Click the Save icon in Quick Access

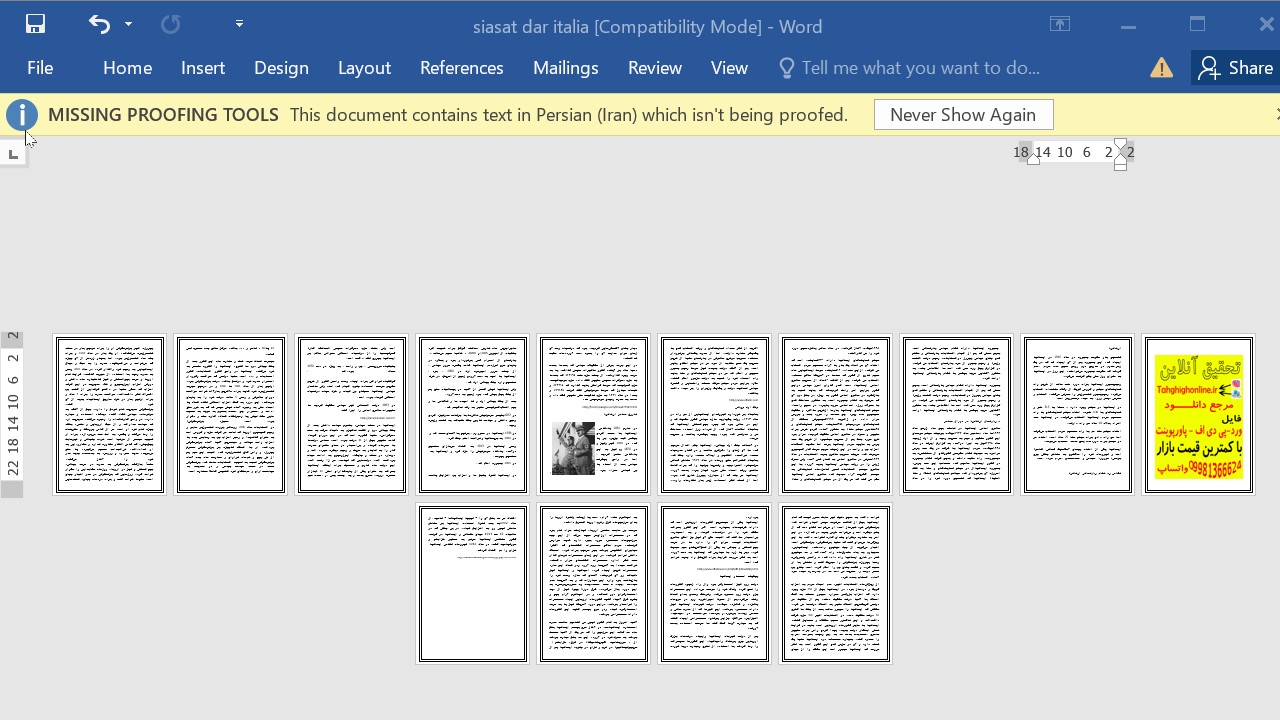35,24
